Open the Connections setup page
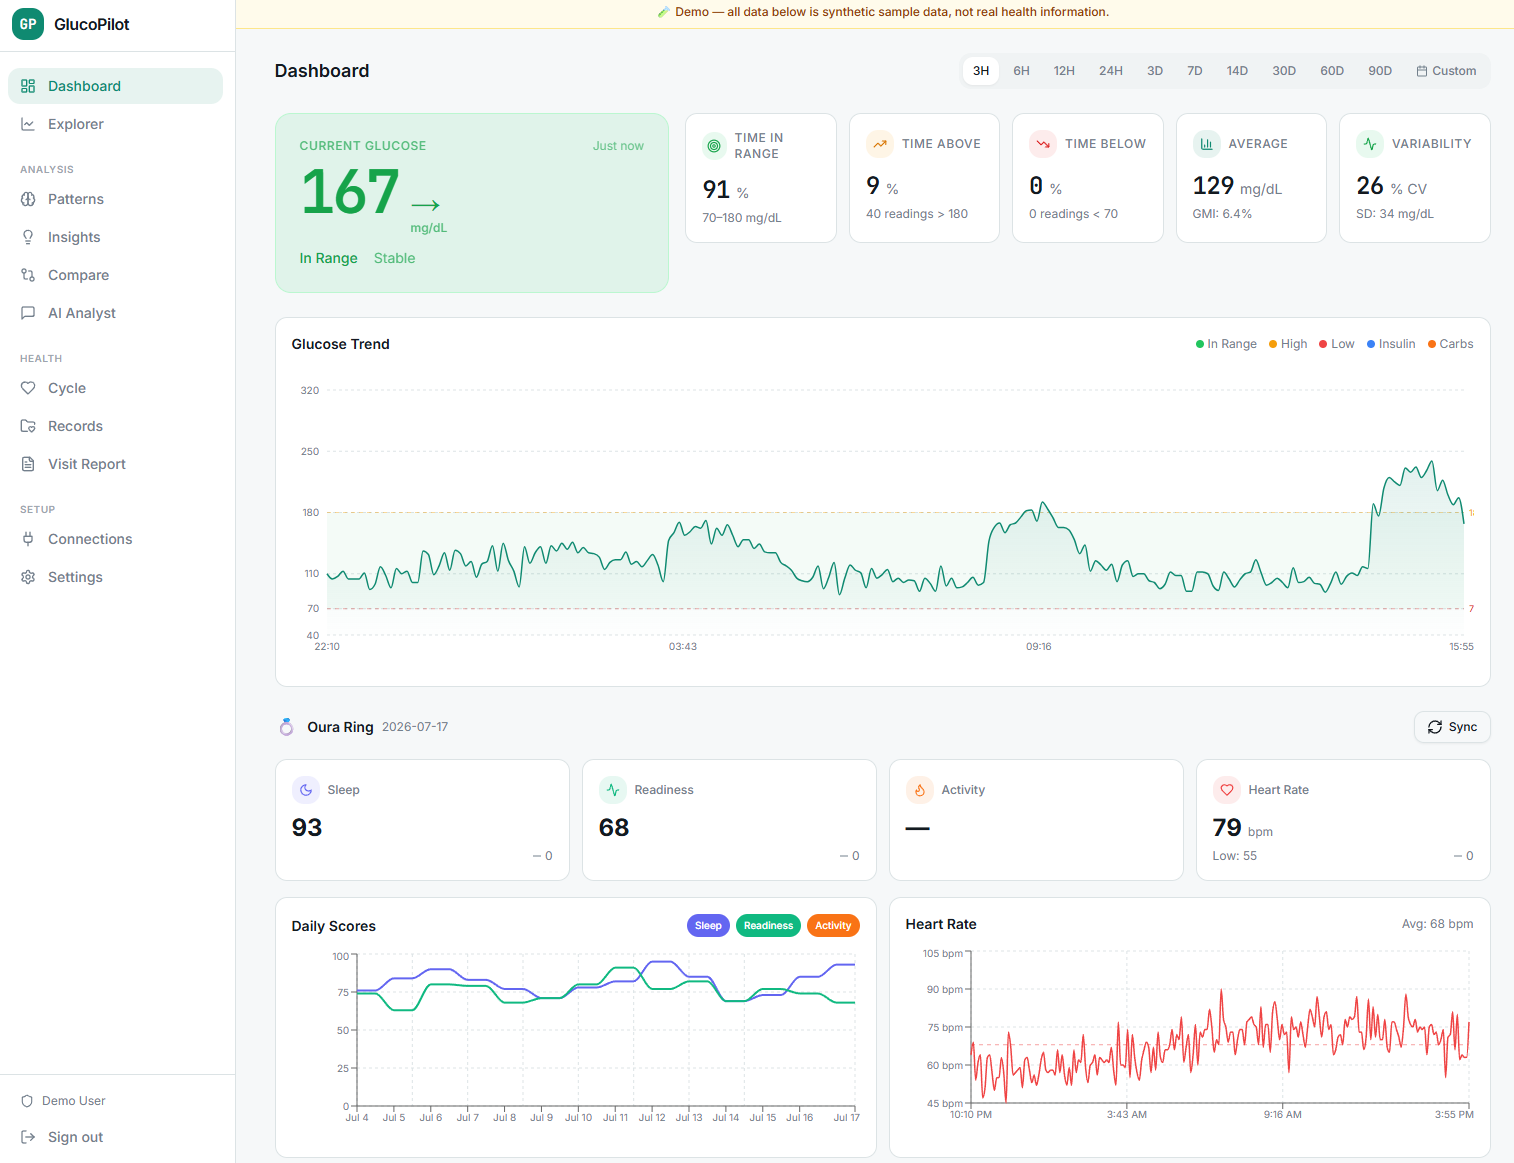The height and width of the screenshot is (1163, 1514). (115, 539)
